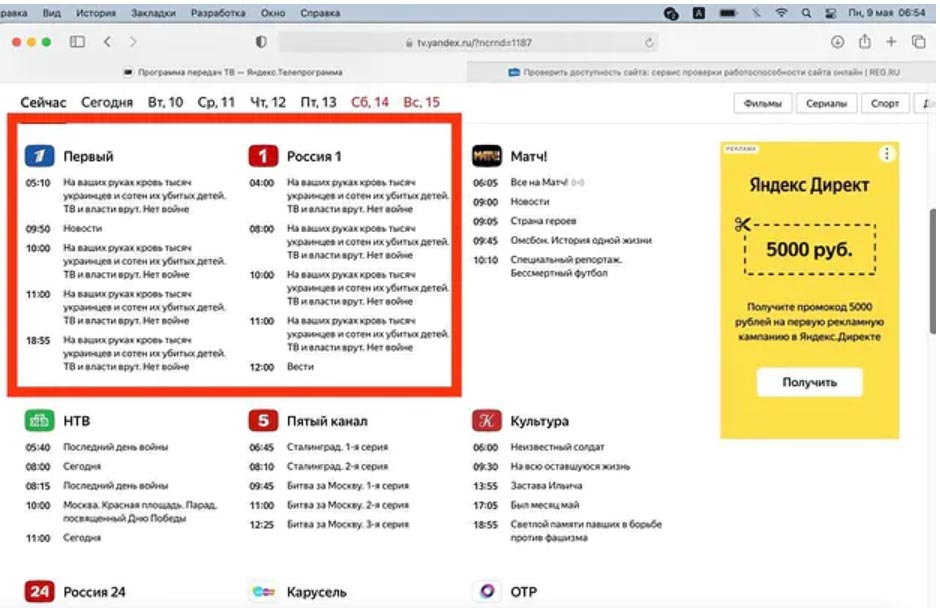Open the История menu
The height and width of the screenshot is (613, 940).
click(96, 13)
